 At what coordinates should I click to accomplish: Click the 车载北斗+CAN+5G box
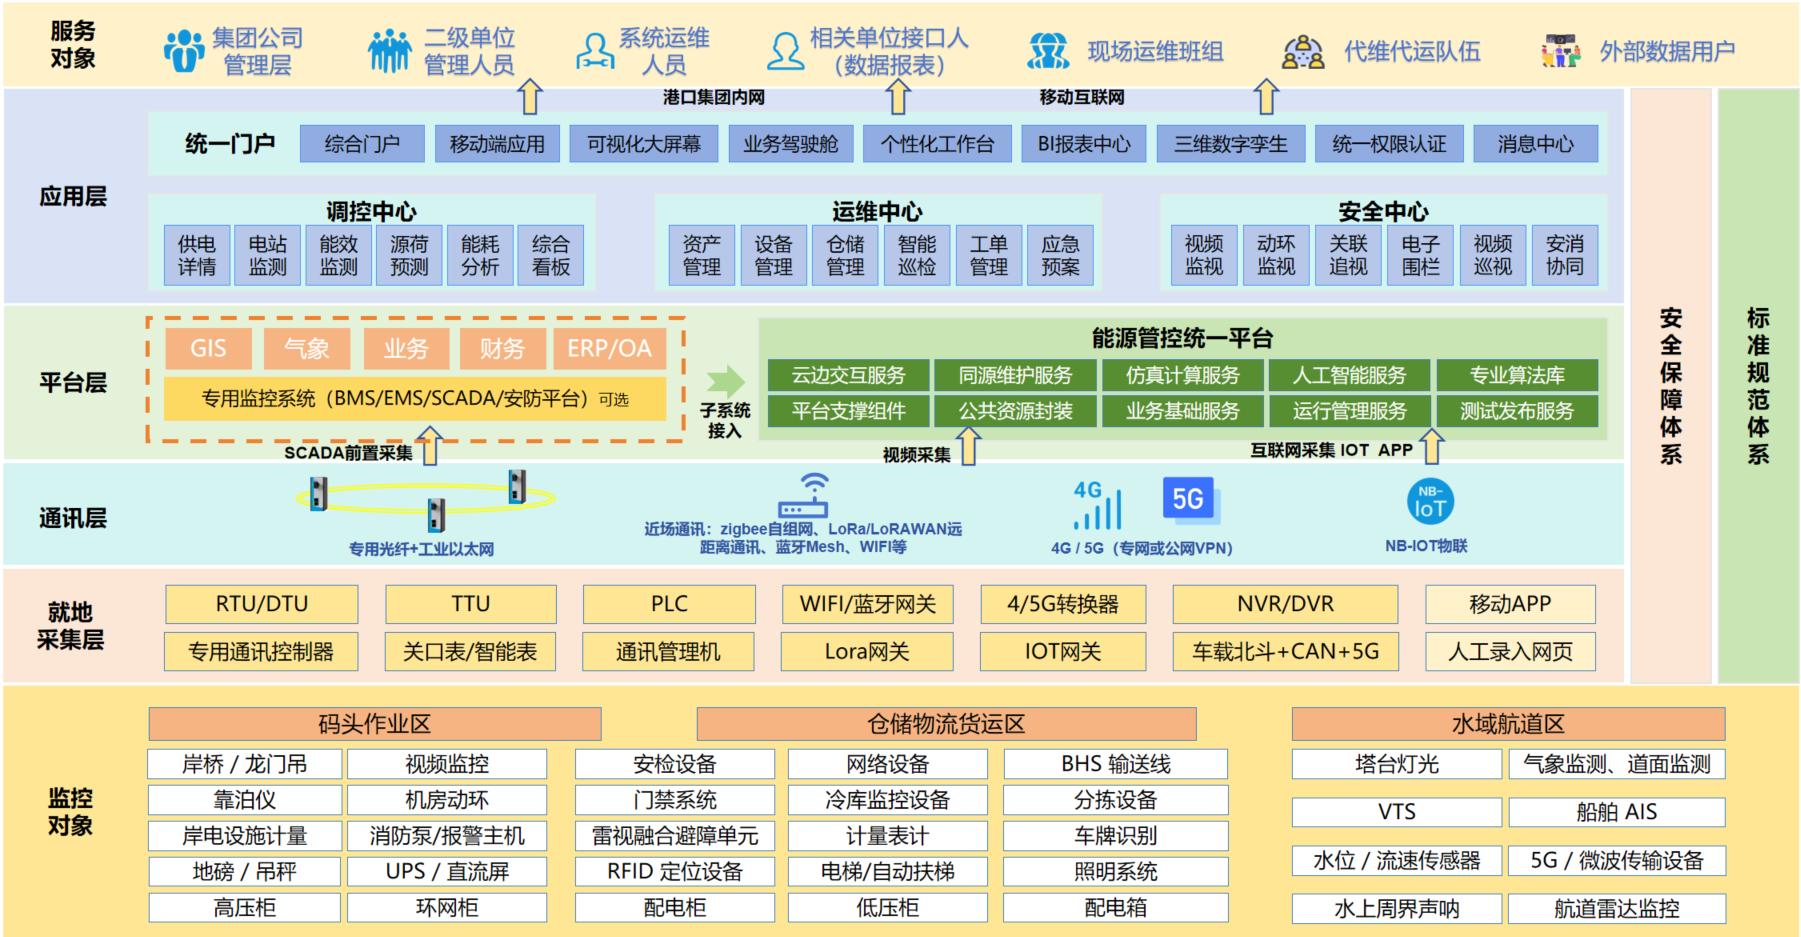point(1285,652)
